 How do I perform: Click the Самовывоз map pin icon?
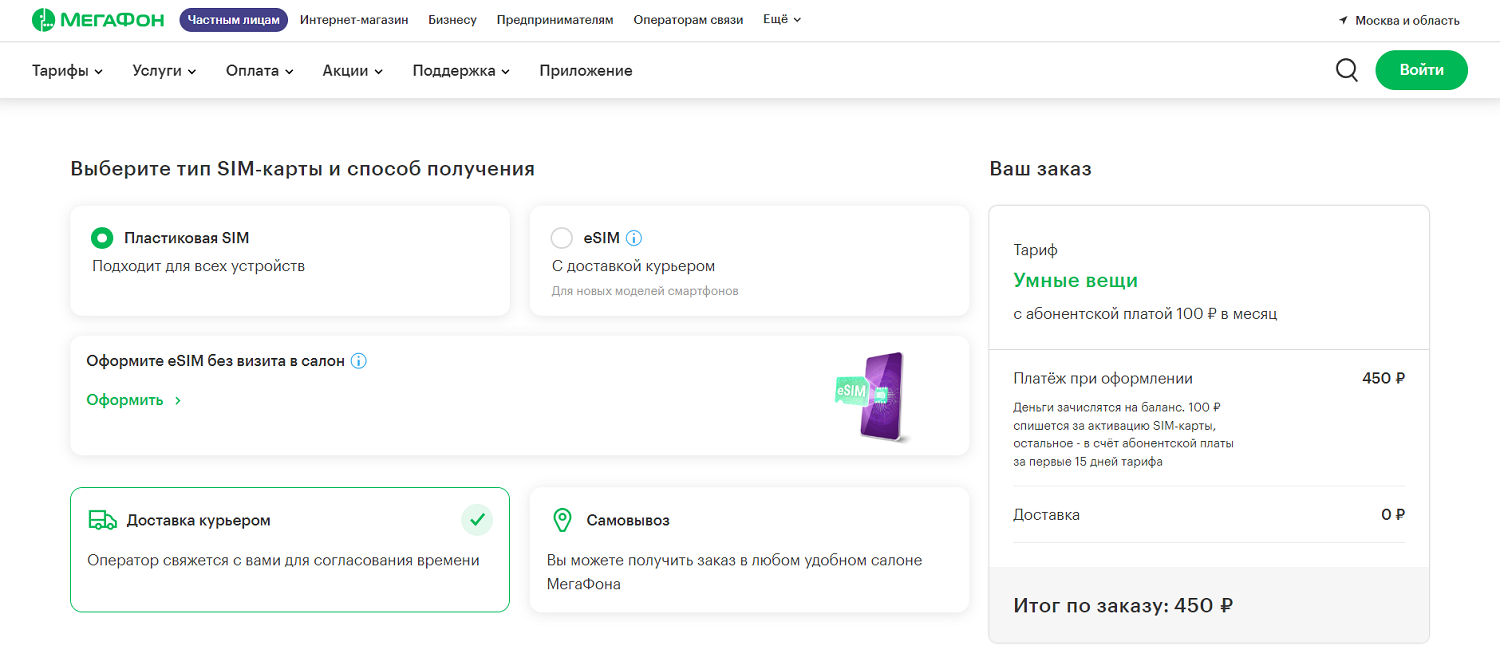(562, 520)
